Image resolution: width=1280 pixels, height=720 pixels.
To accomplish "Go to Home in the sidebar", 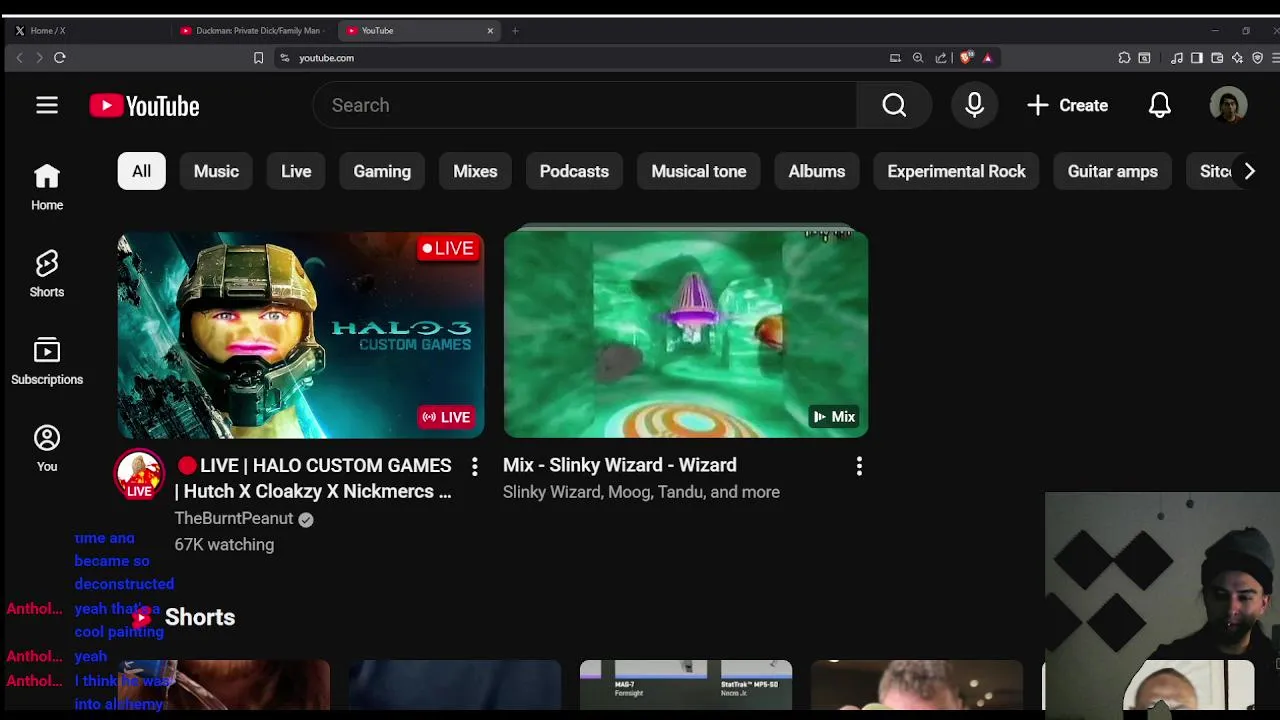I will point(47,187).
